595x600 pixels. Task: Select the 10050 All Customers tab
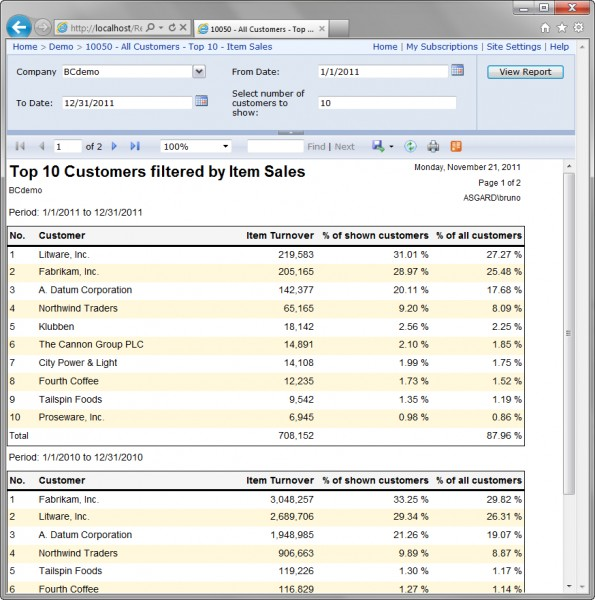click(x=261, y=29)
